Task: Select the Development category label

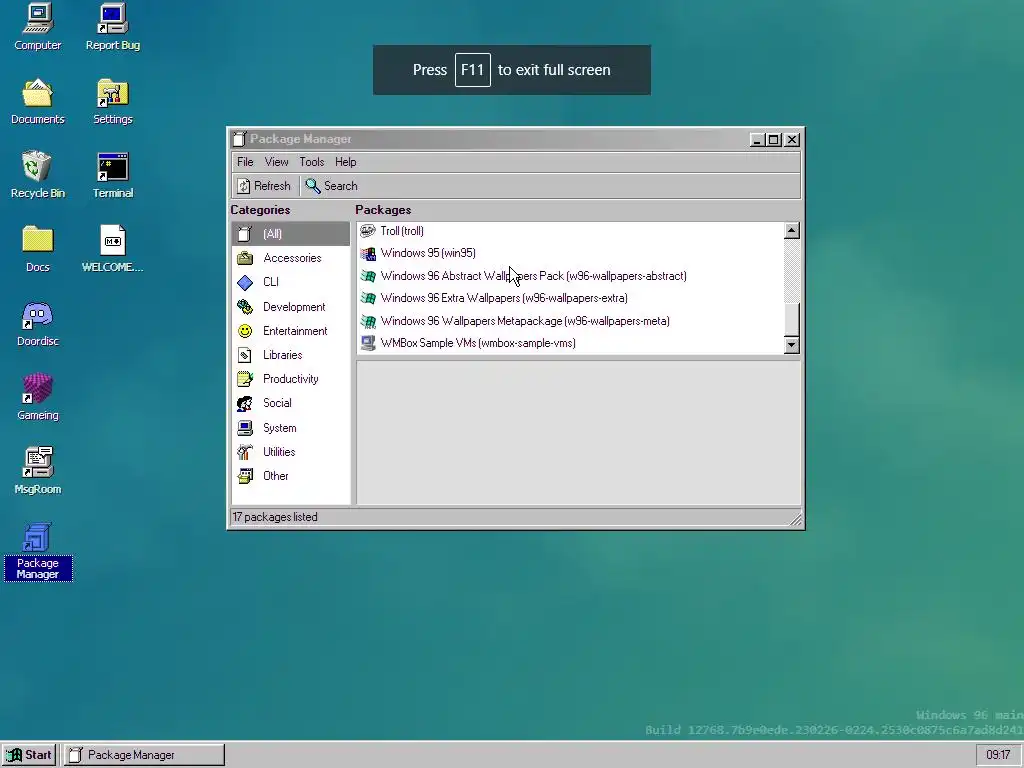Action: coord(294,307)
